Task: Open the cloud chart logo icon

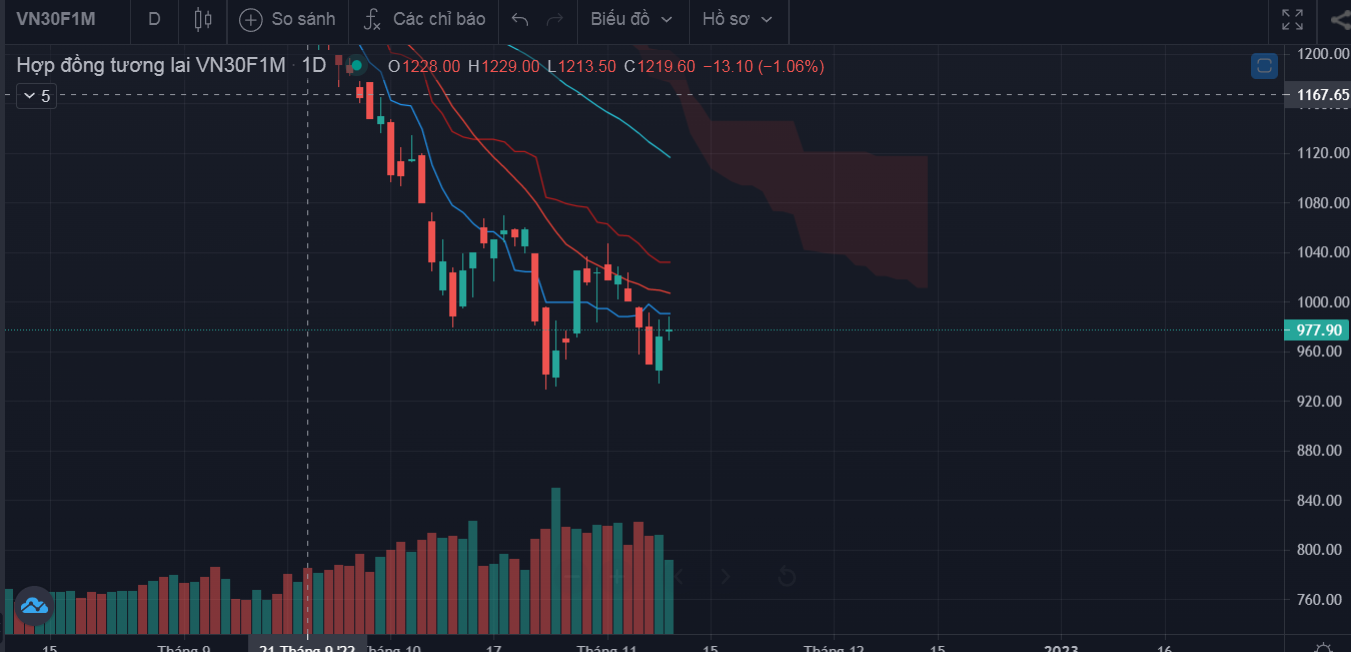Action: [34, 606]
